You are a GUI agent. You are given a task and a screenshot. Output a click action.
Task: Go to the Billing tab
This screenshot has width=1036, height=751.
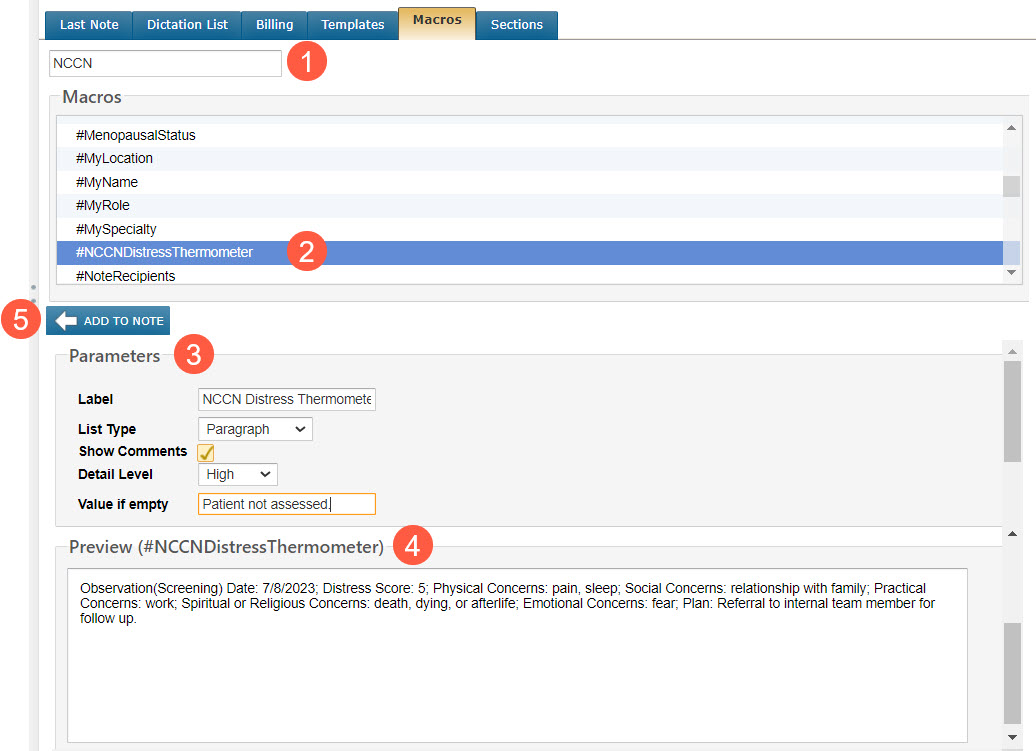tap(273, 25)
